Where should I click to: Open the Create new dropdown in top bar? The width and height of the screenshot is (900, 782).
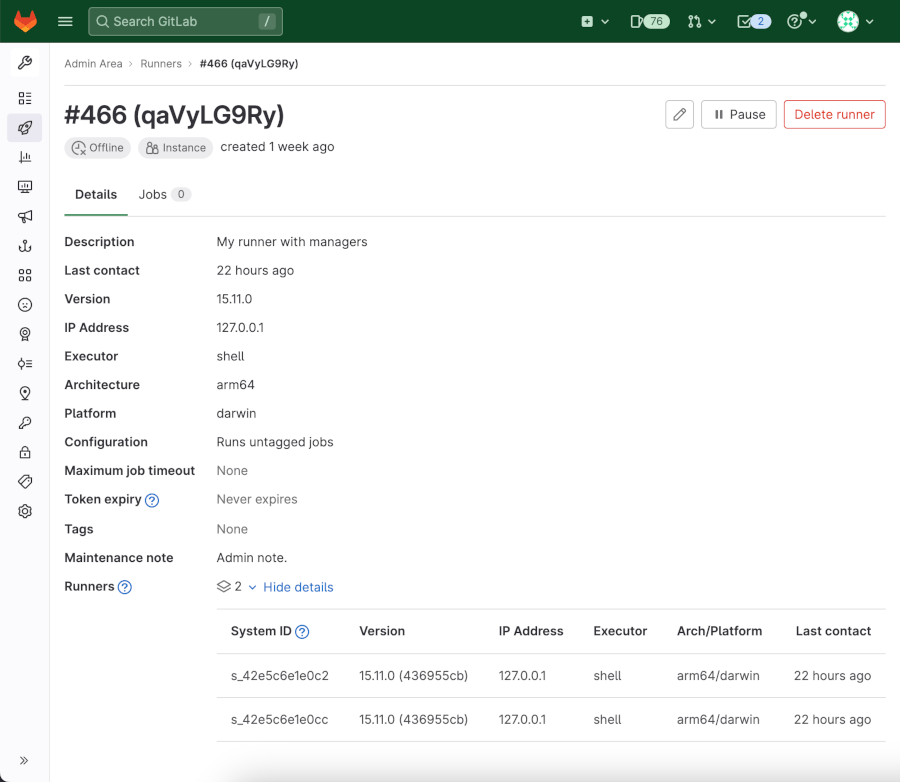pos(594,20)
